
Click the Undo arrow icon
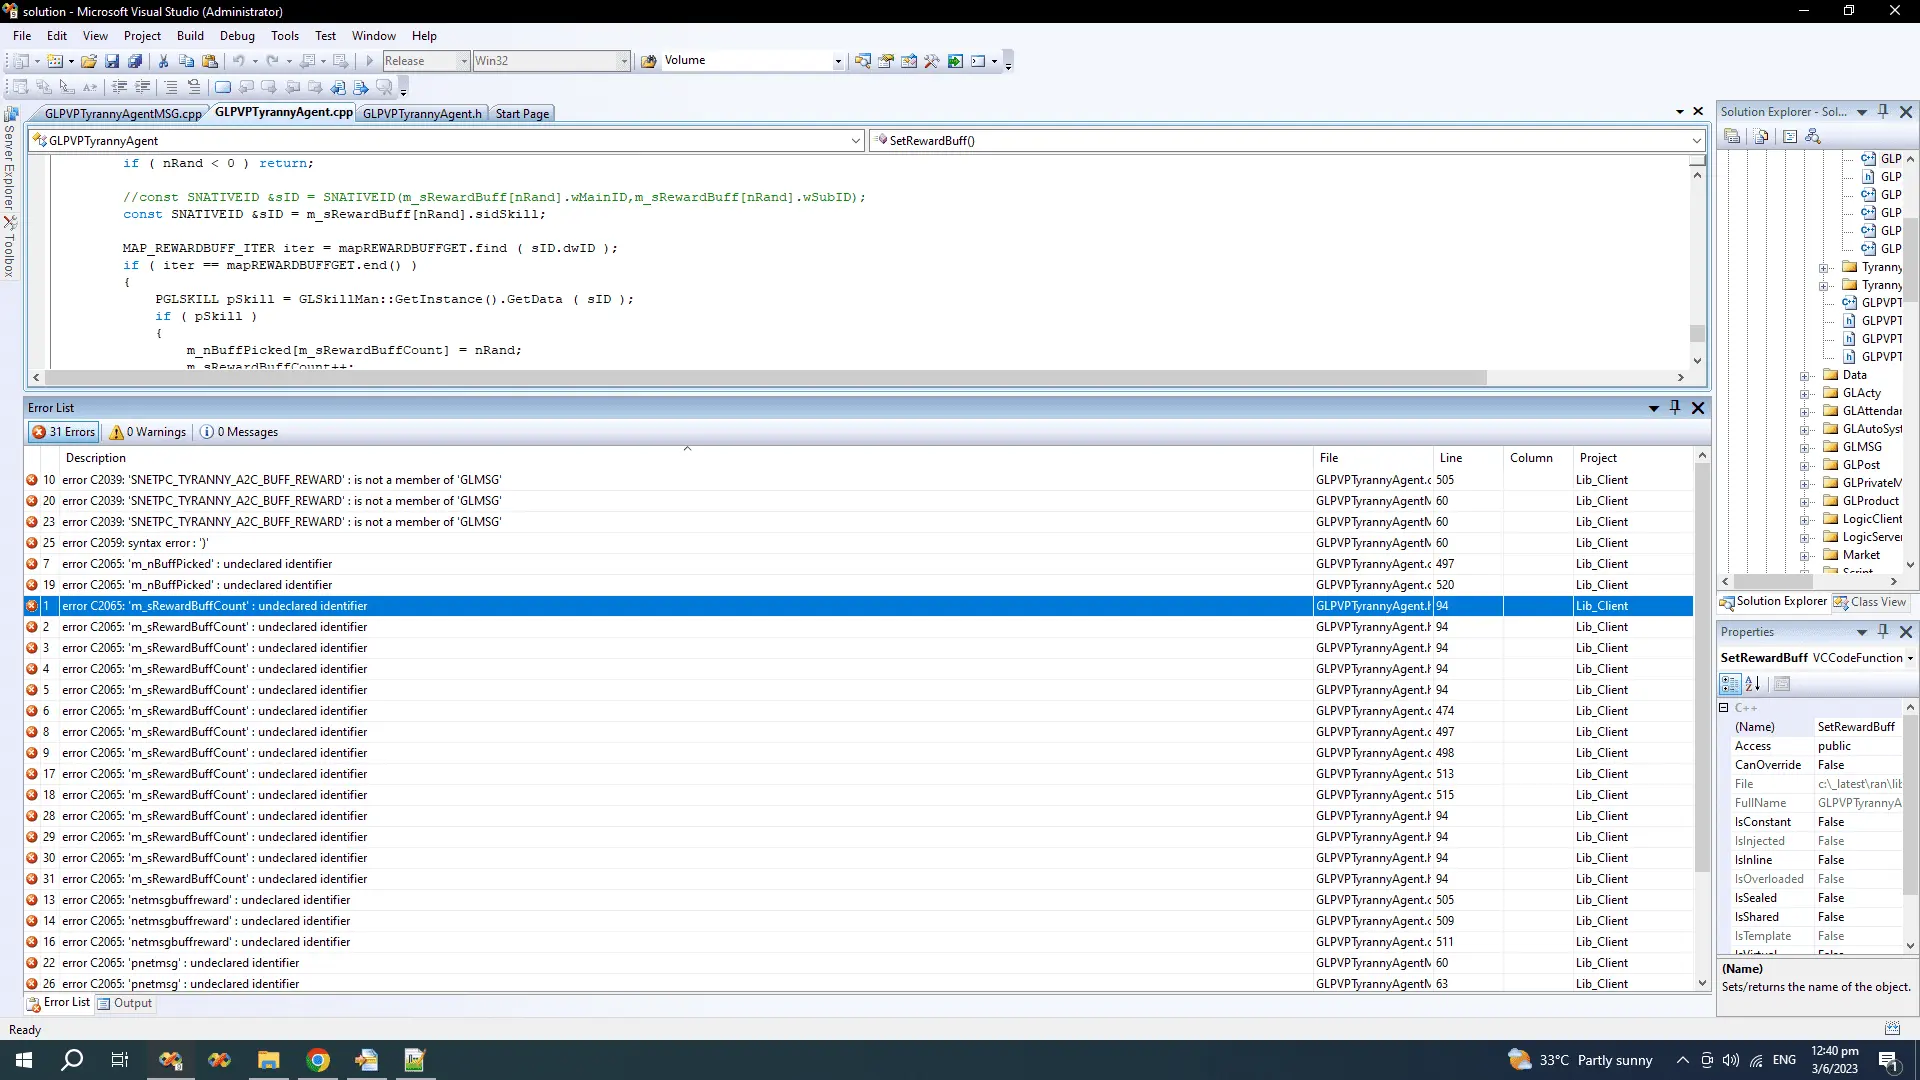[x=239, y=61]
